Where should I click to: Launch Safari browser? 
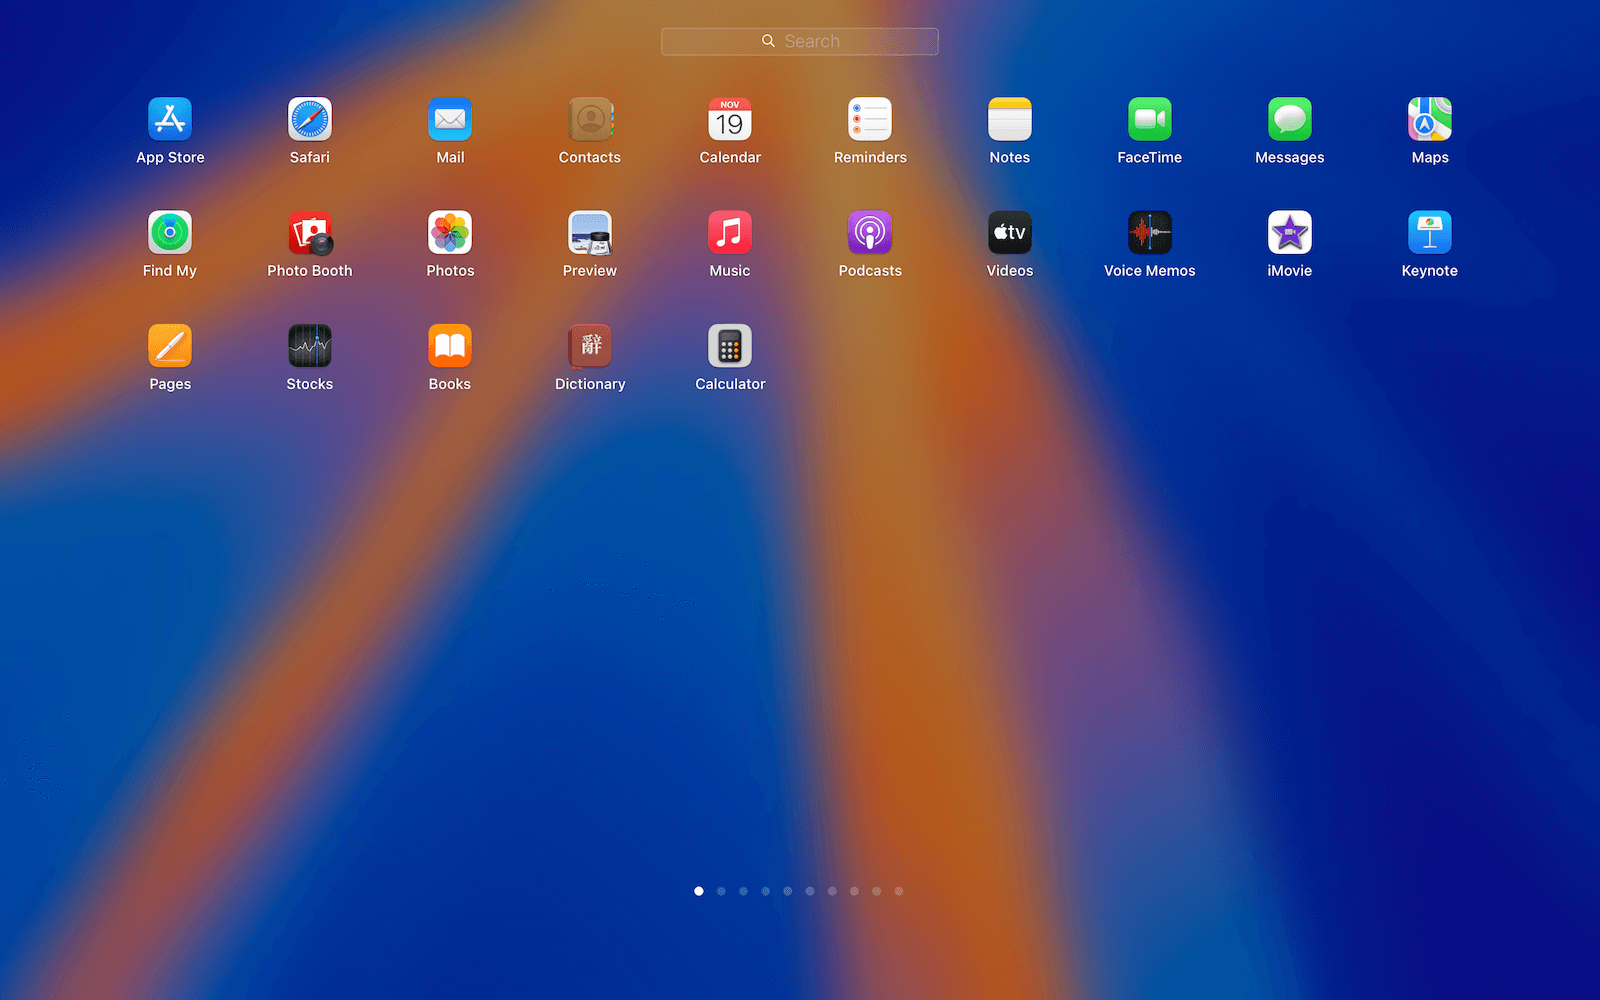point(310,120)
